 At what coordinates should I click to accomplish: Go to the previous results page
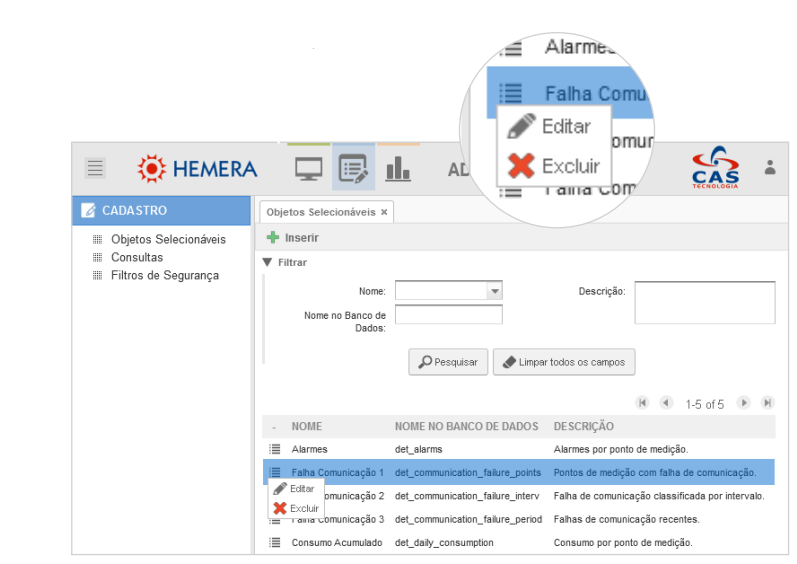coord(666,403)
